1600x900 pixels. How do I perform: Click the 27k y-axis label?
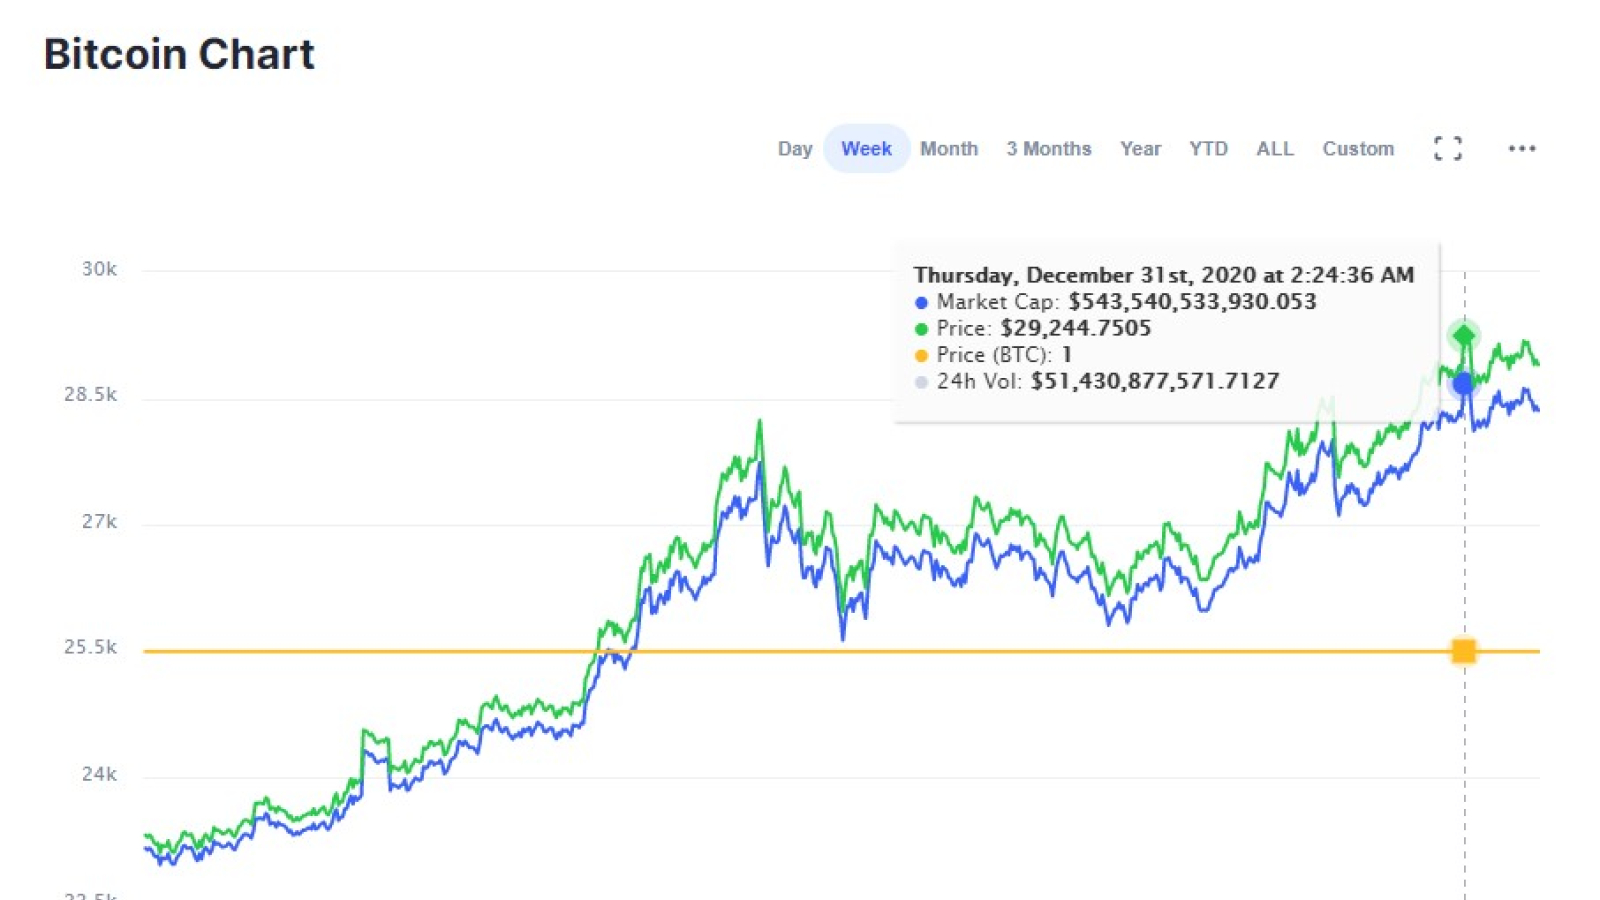[x=99, y=522]
